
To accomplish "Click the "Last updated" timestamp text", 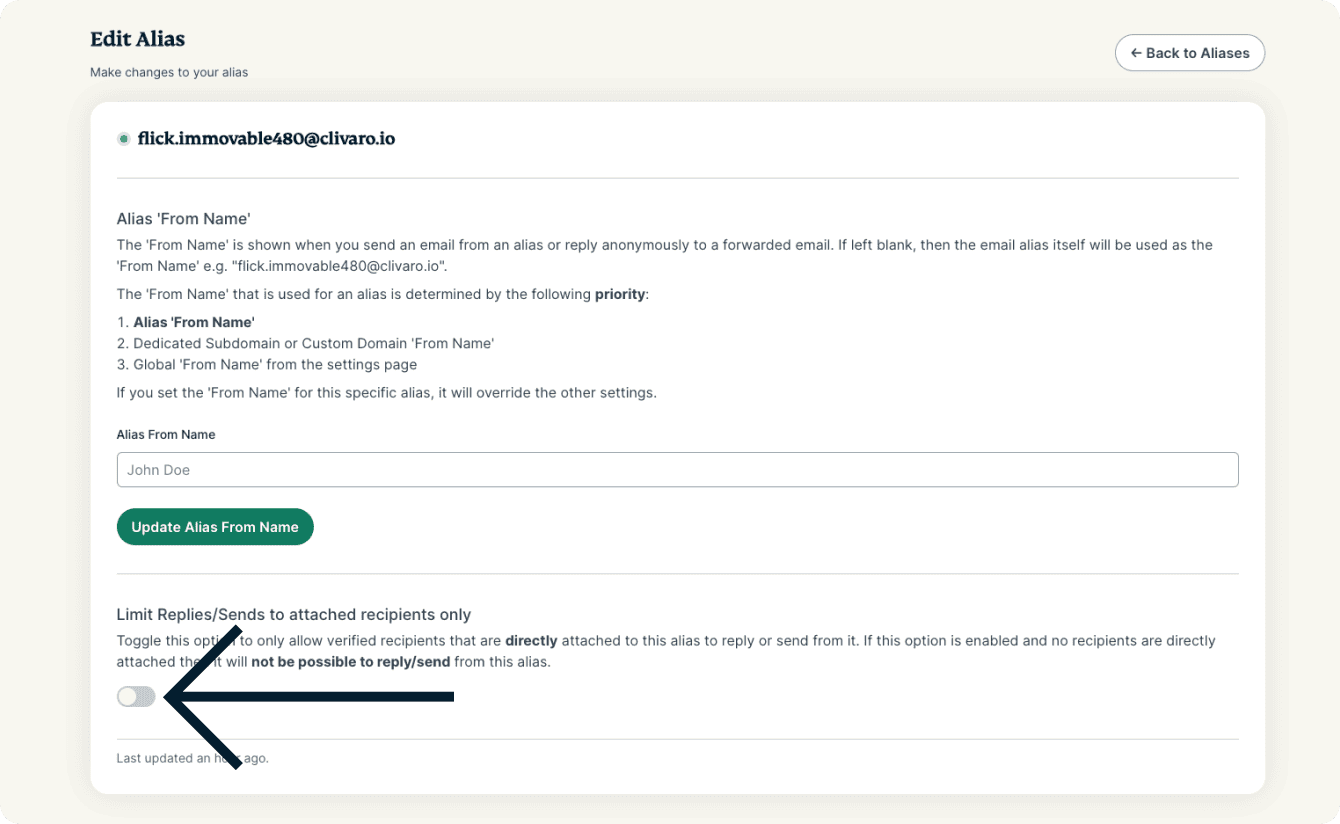I will [x=192, y=758].
